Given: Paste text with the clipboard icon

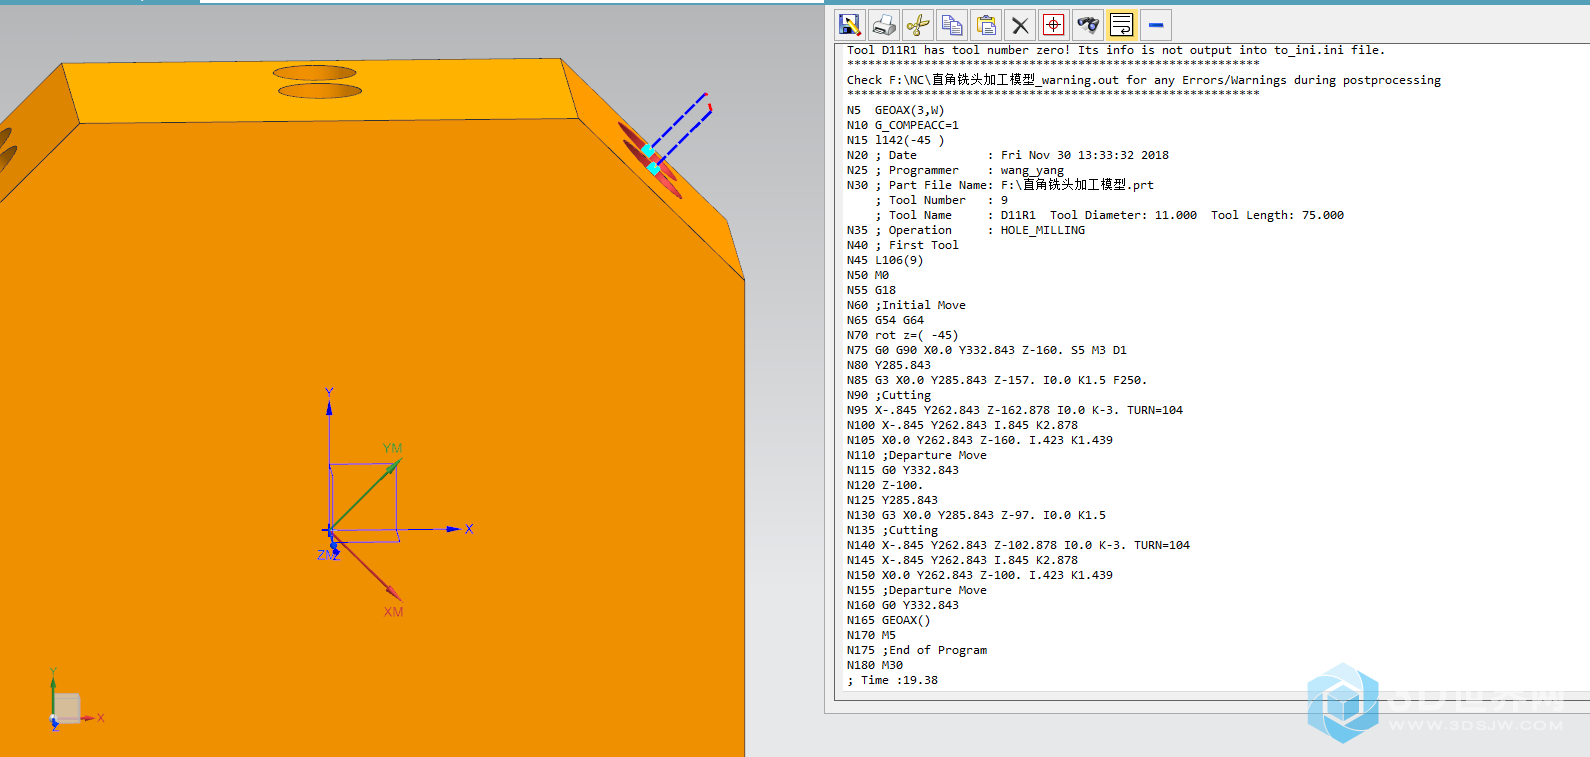Looking at the screenshot, I should click(986, 25).
